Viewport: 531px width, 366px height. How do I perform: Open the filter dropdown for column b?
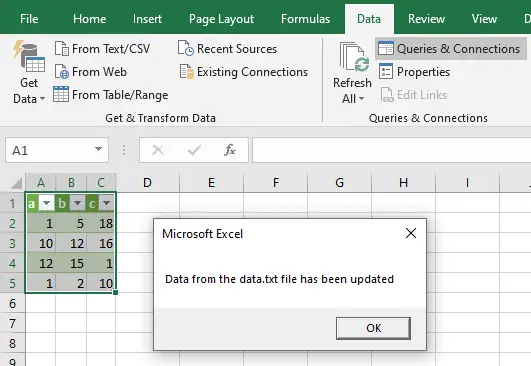(x=78, y=203)
